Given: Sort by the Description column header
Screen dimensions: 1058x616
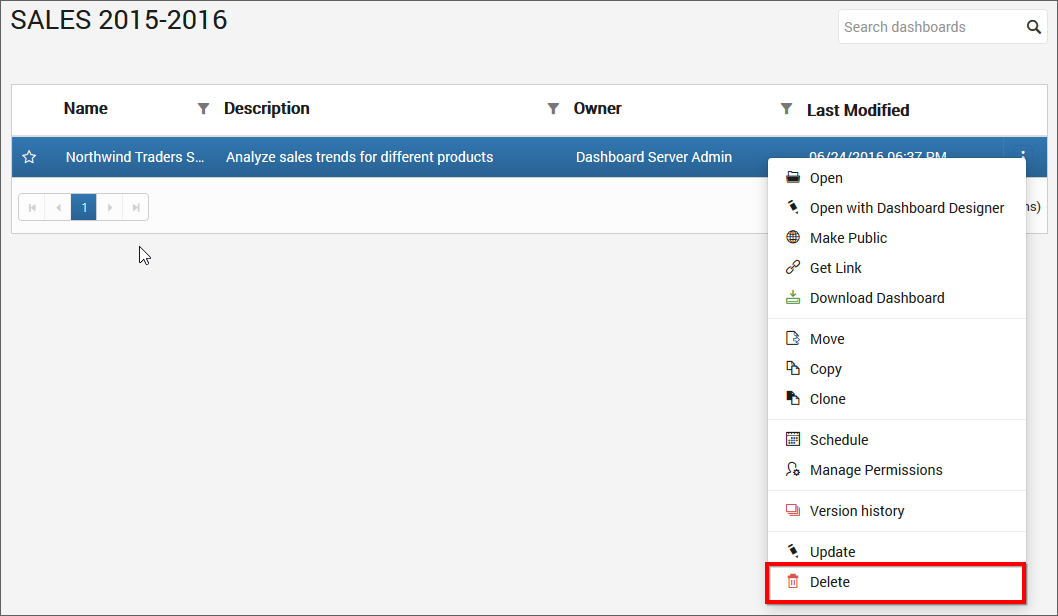Looking at the screenshot, I should 267,109.
